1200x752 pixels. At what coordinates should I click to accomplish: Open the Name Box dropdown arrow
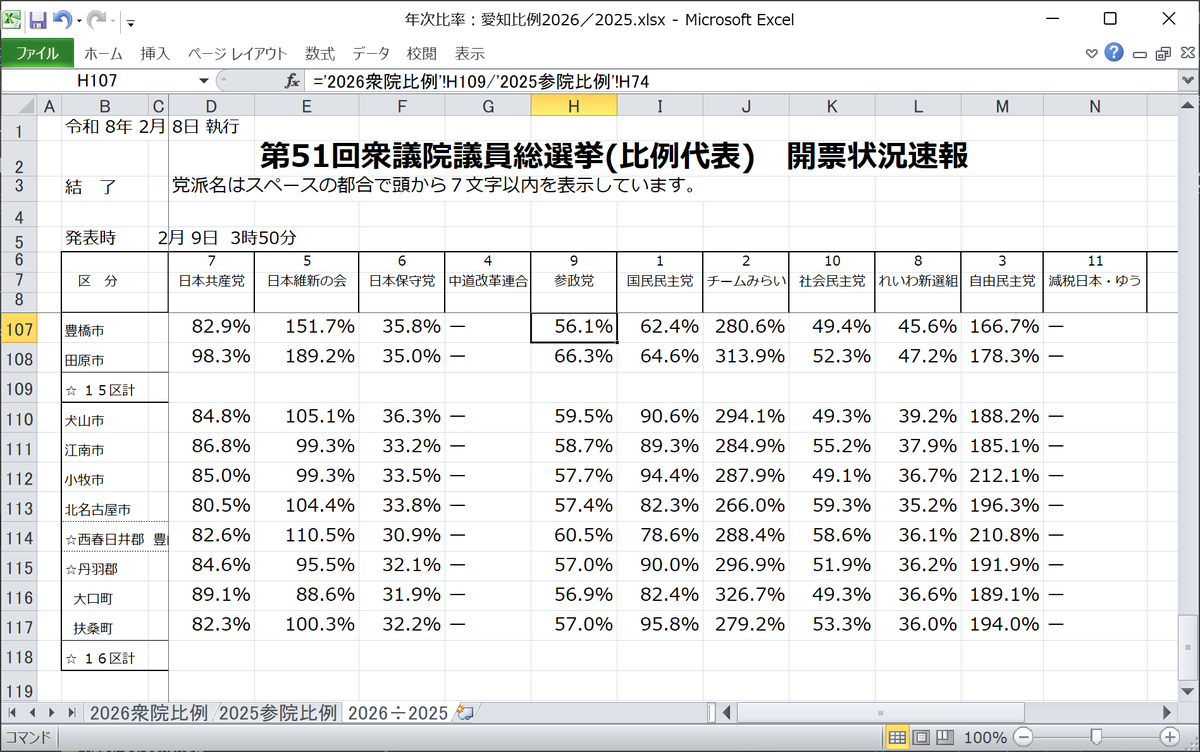coord(204,80)
